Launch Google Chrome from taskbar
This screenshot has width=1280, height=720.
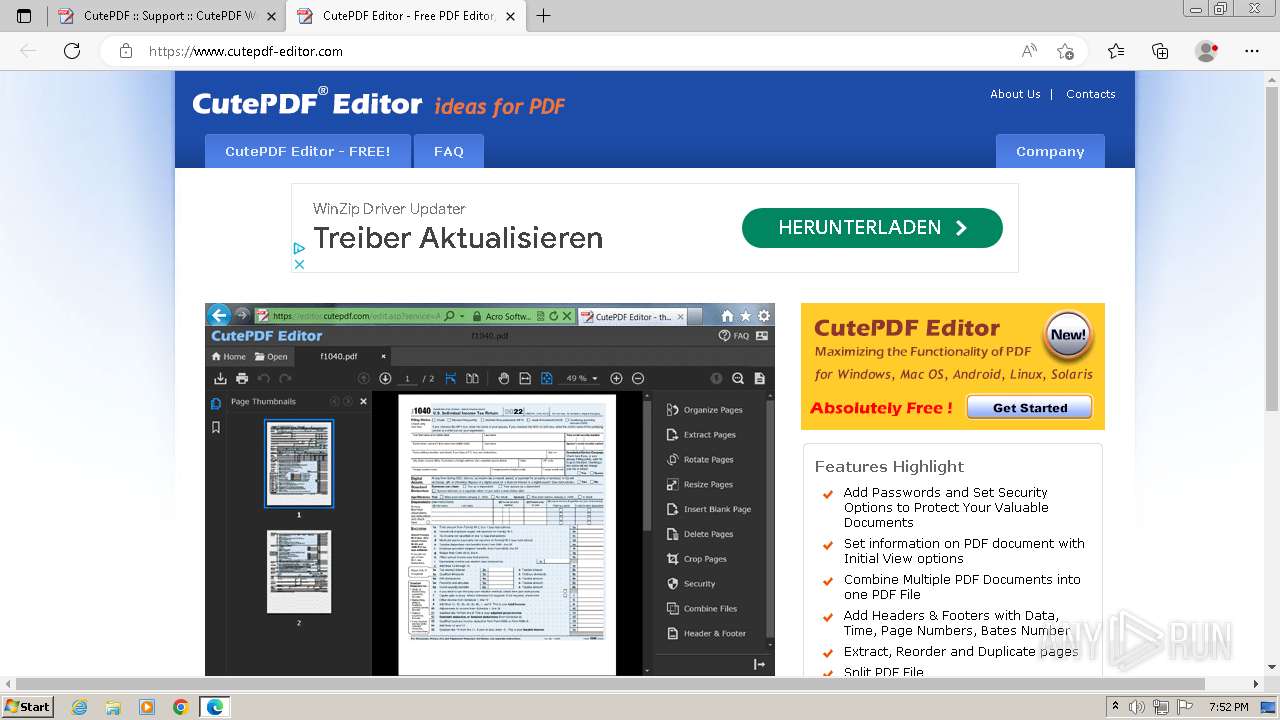180,707
